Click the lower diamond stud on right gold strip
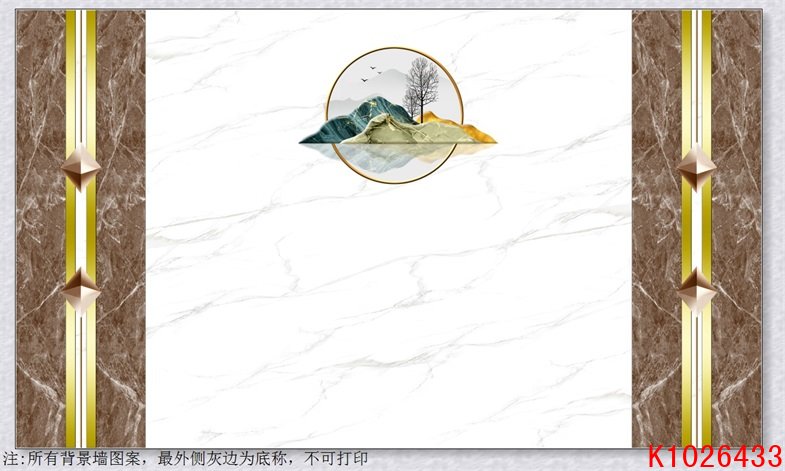Viewport: 785px width, 471px height. tap(696, 292)
